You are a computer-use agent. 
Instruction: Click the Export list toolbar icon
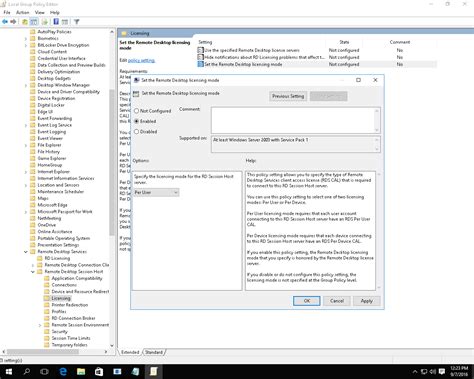coord(45,22)
